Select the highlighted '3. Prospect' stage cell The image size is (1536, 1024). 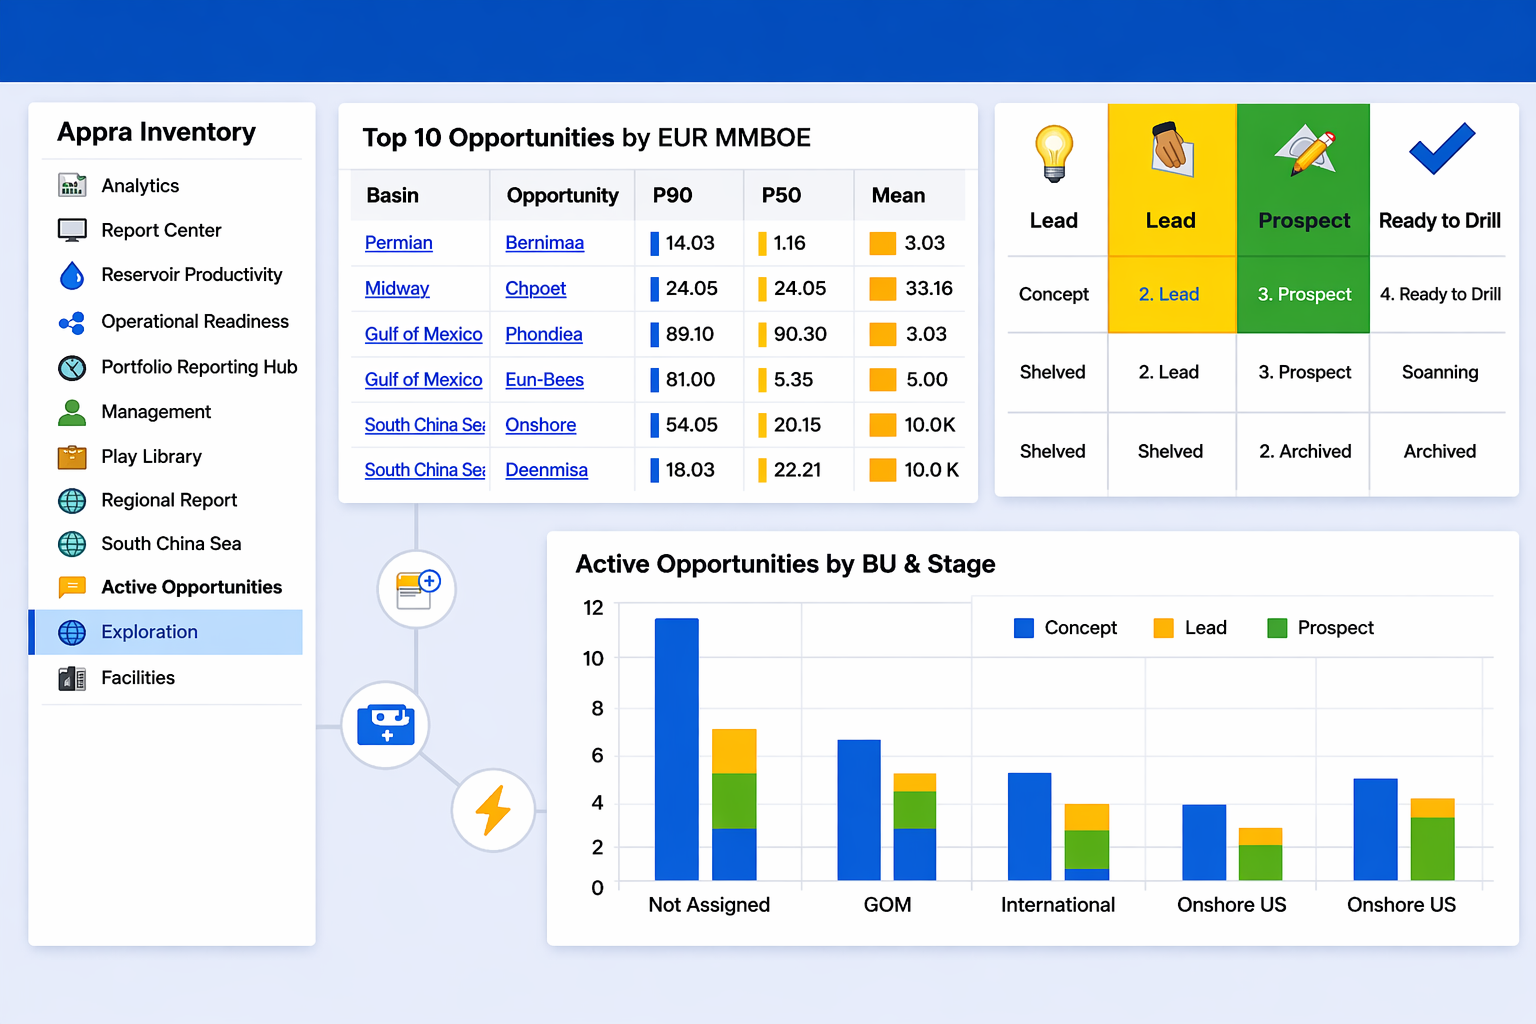tap(1304, 294)
